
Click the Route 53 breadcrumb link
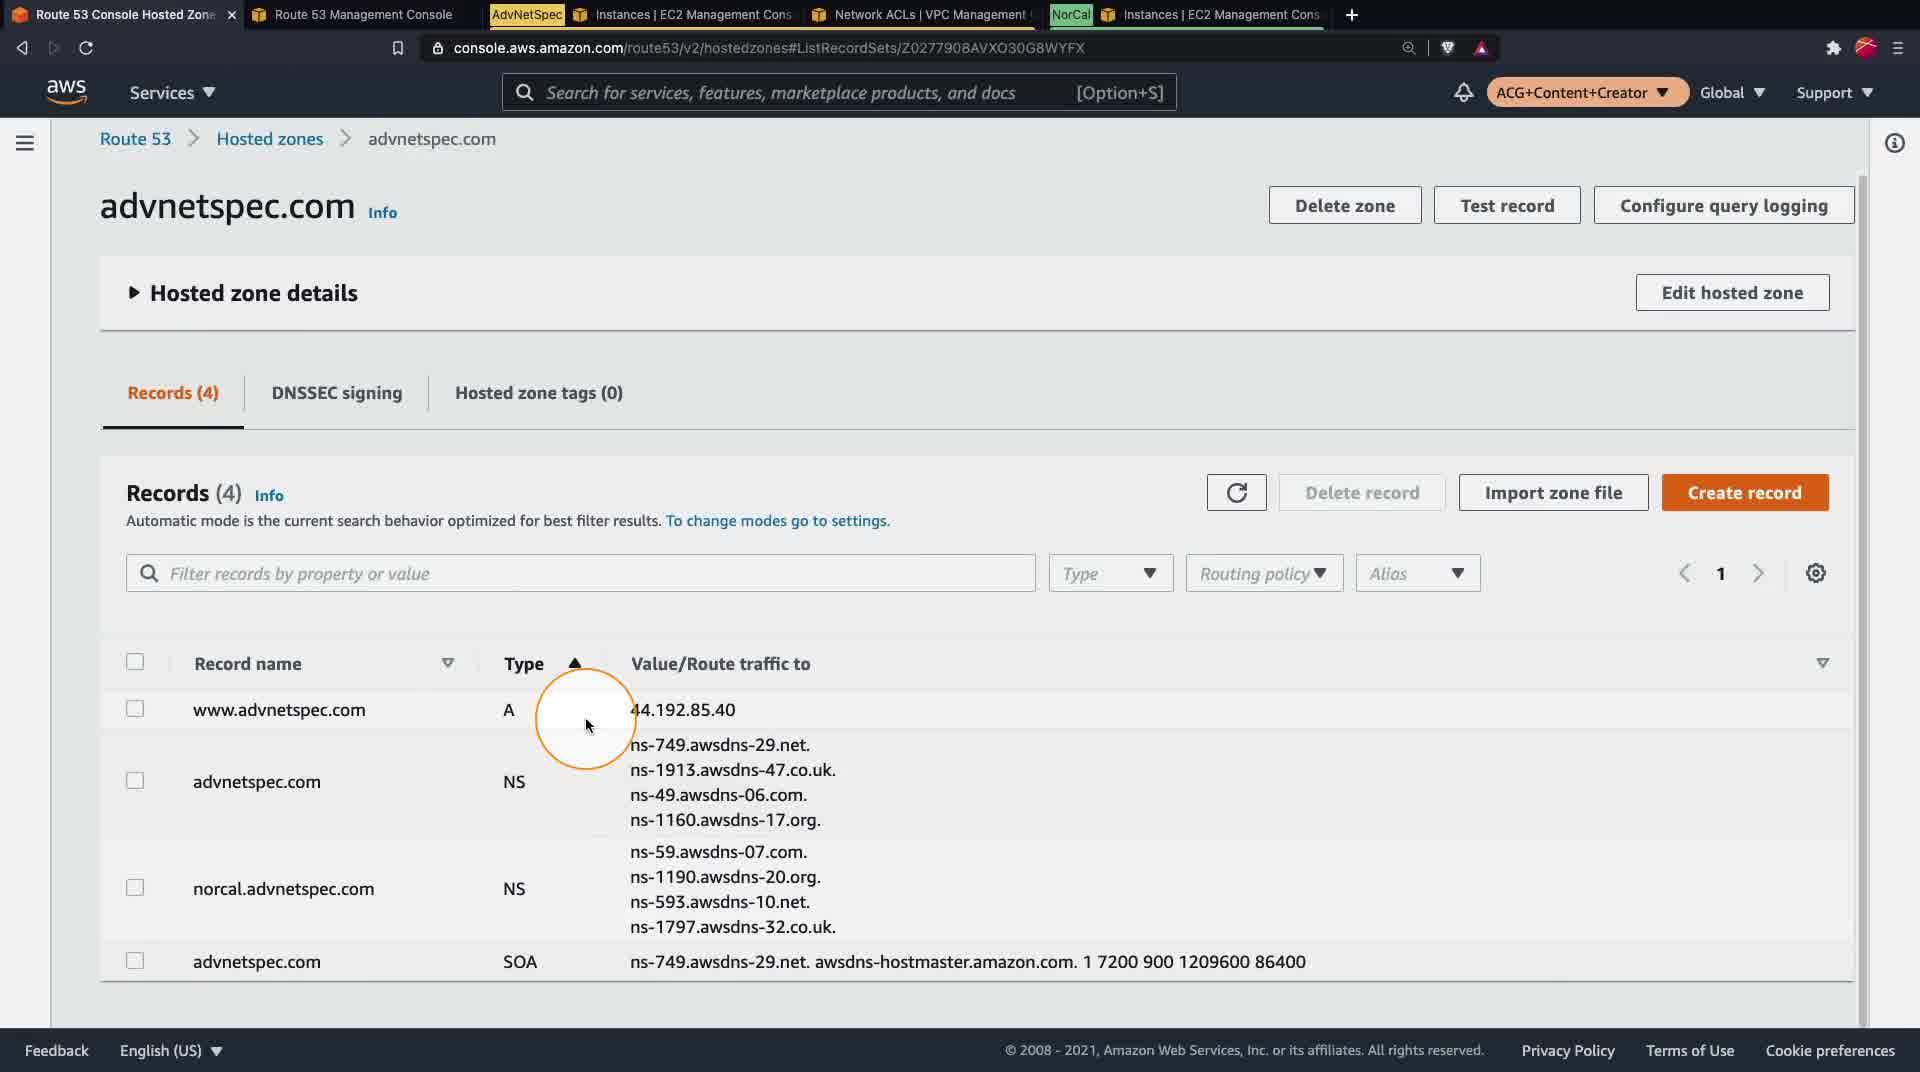pyautogui.click(x=135, y=139)
